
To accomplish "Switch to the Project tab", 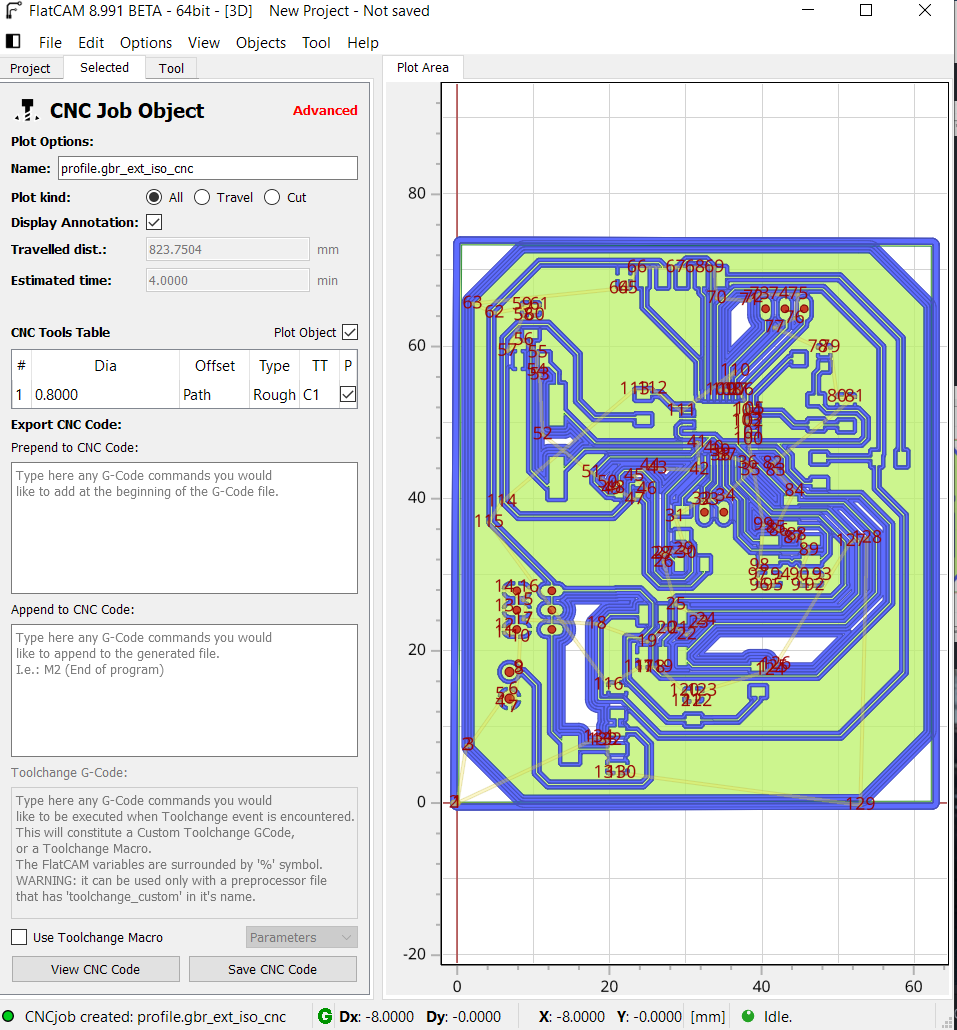I will (30, 68).
